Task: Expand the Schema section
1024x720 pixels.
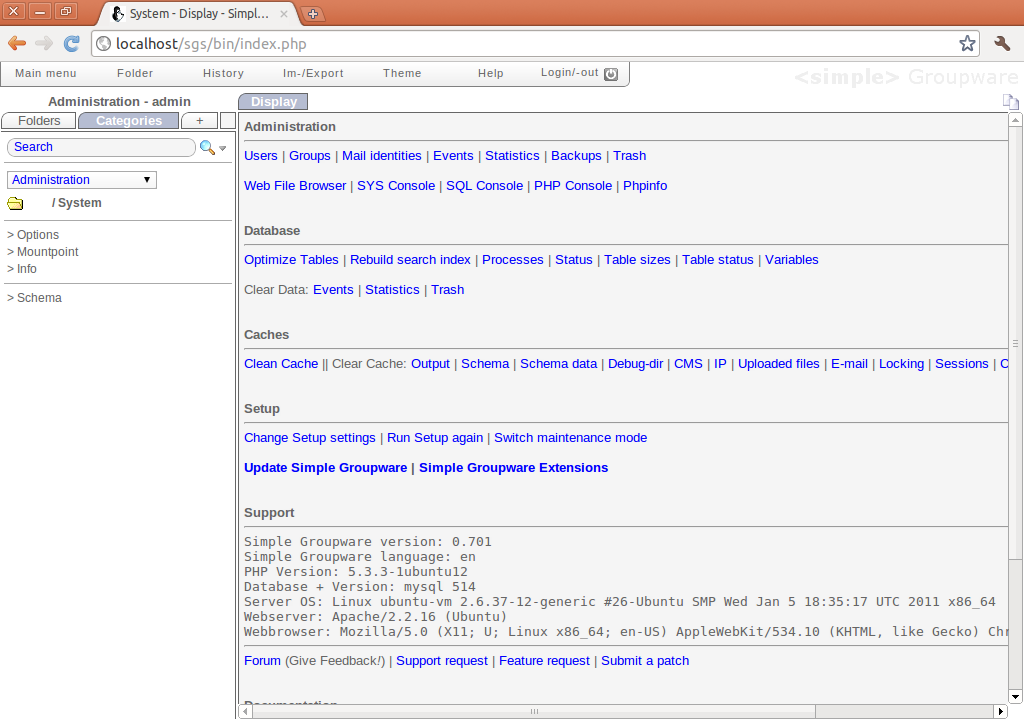Action: click(34, 297)
